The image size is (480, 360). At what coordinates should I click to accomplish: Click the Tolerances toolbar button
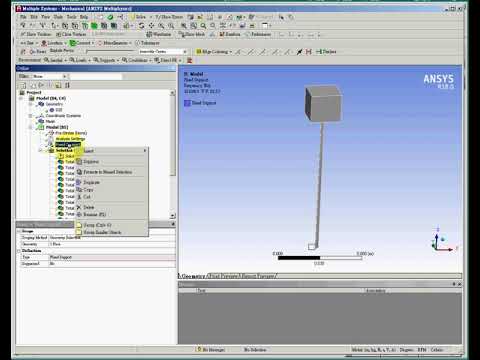147,43
